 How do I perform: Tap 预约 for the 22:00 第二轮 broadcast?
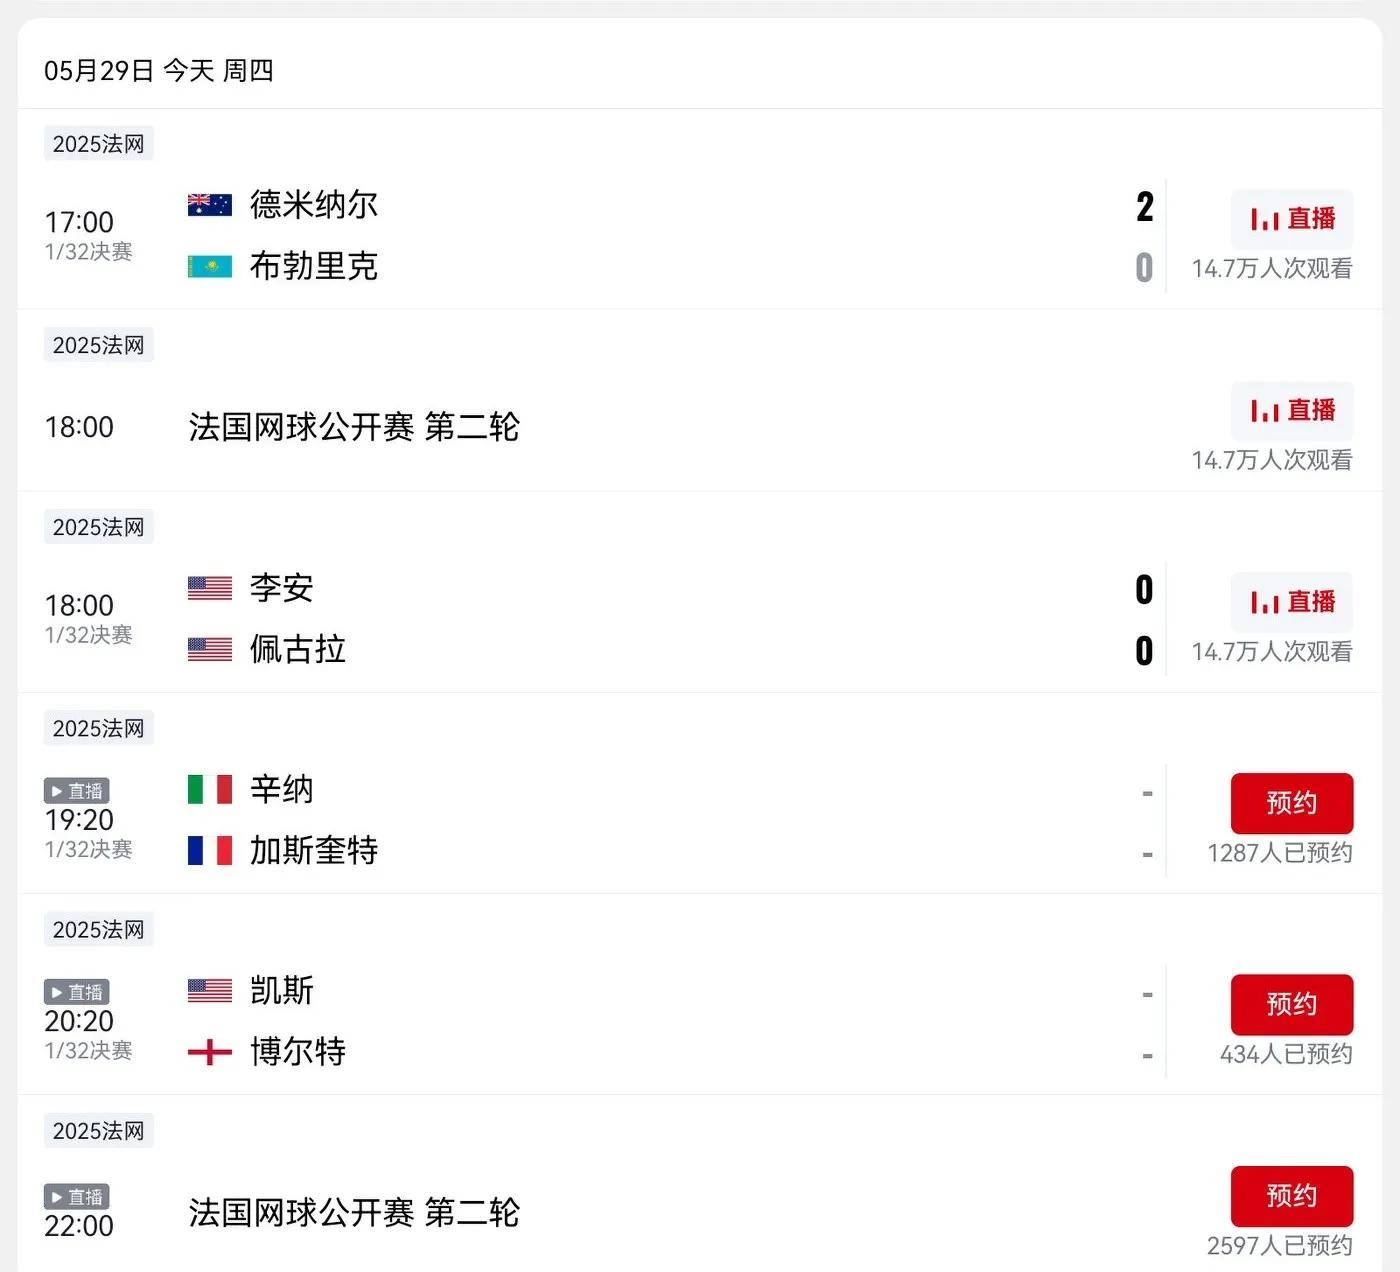point(1292,1196)
